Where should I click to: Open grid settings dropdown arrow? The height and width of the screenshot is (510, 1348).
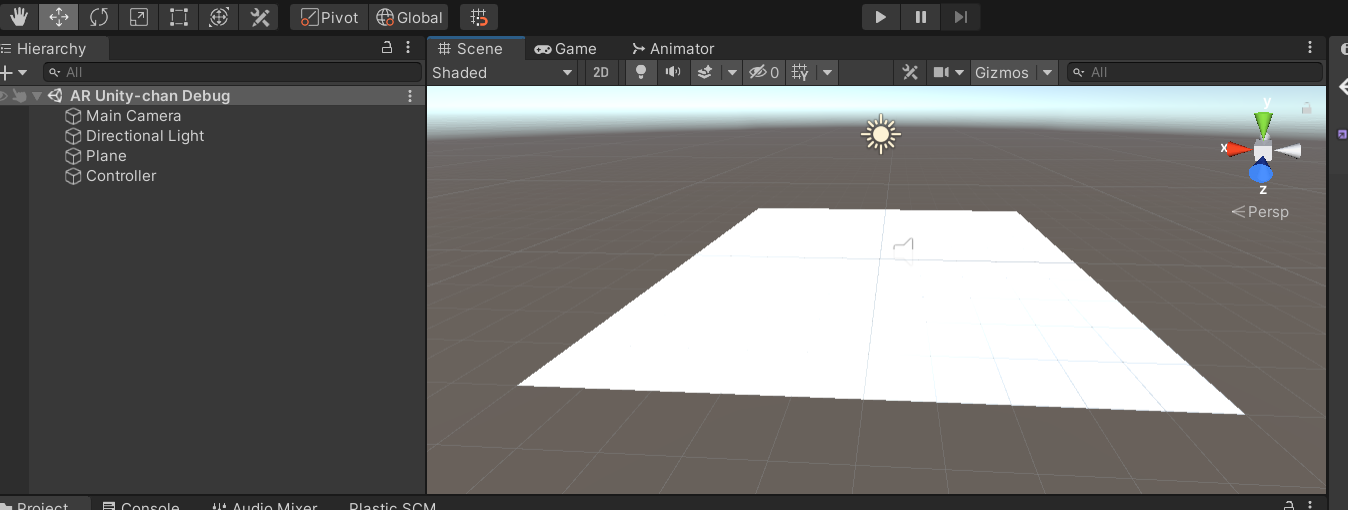point(827,72)
